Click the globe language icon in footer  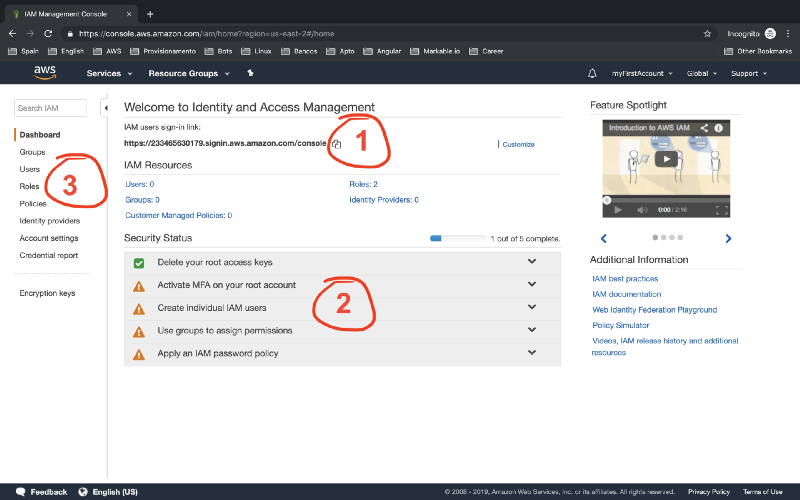coord(83,492)
